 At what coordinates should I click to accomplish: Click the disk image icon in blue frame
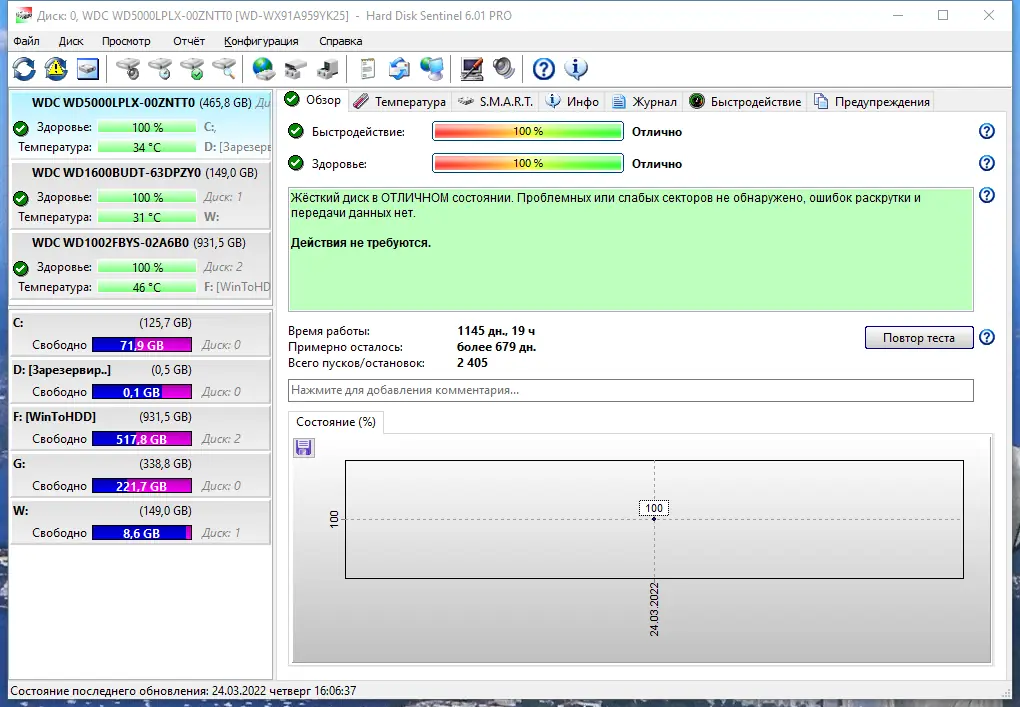click(88, 68)
